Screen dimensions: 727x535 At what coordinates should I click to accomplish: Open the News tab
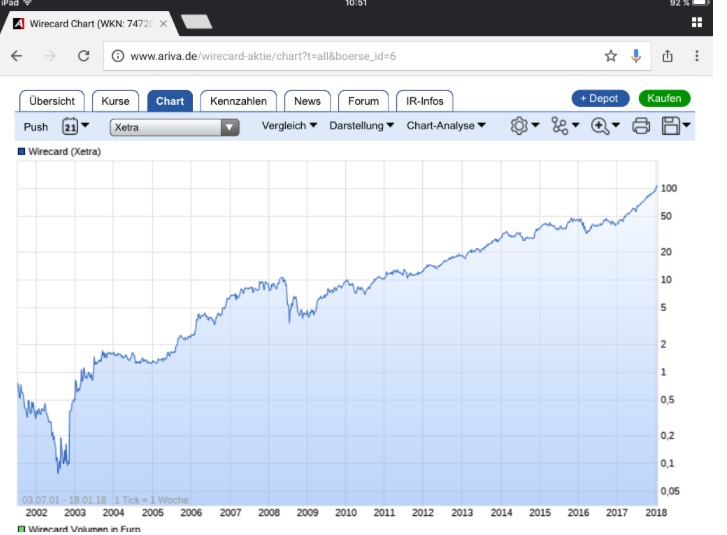[x=307, y=101]
